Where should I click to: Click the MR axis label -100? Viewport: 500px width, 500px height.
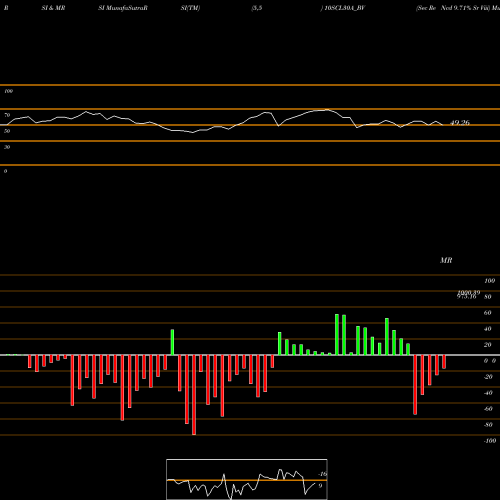coord(490,441)
